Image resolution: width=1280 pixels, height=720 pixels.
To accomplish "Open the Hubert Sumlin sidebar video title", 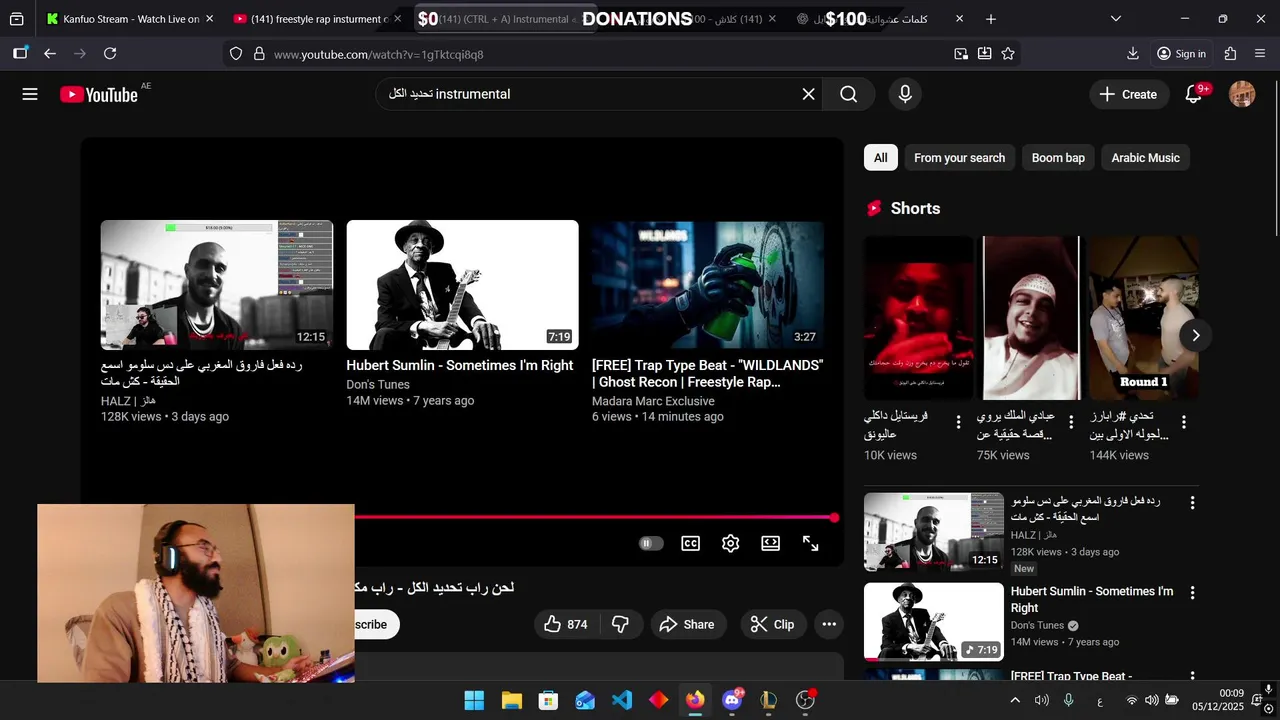I will pyautogui.click(x=1092, y=599).
